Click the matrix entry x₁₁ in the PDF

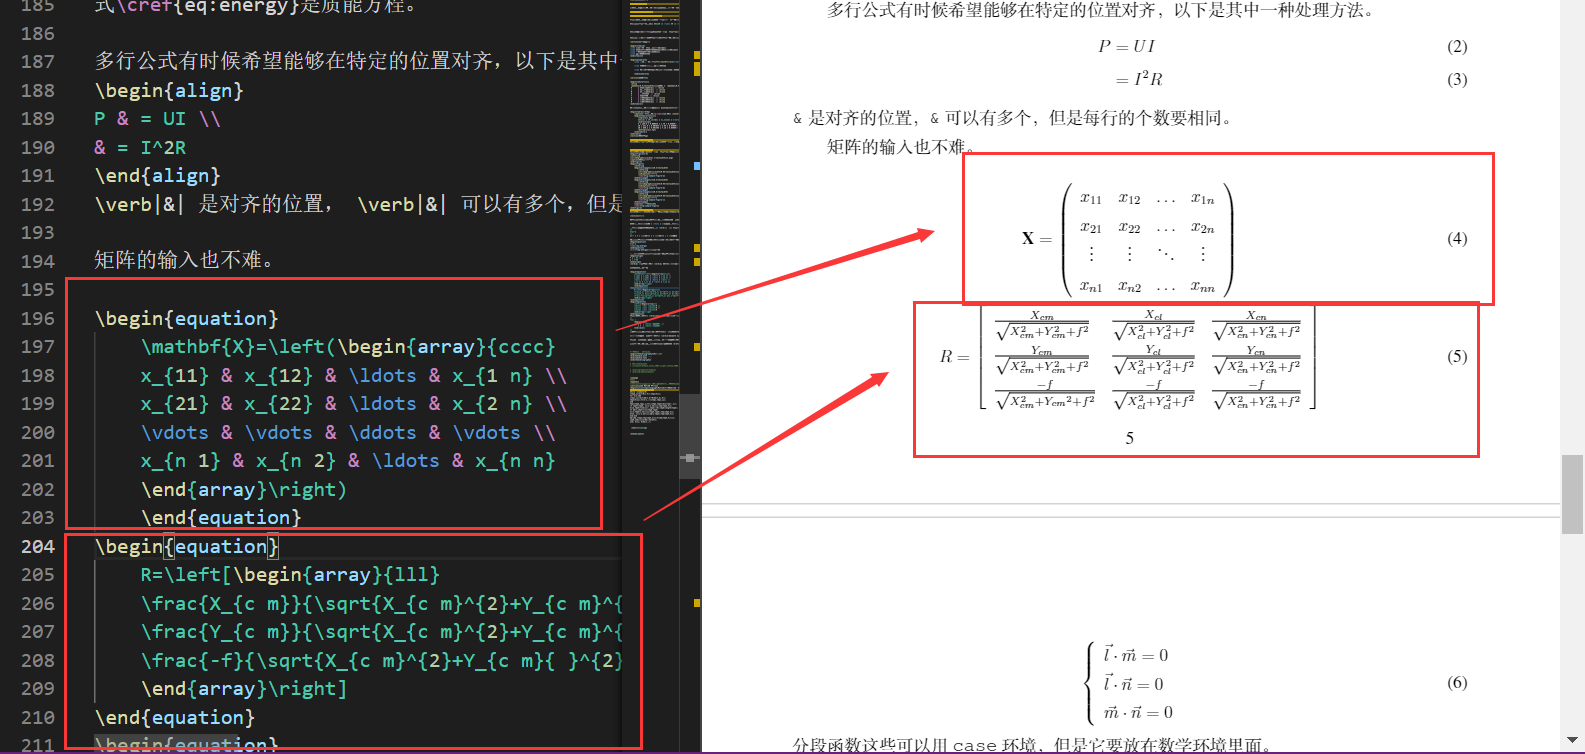point(1090,198)
